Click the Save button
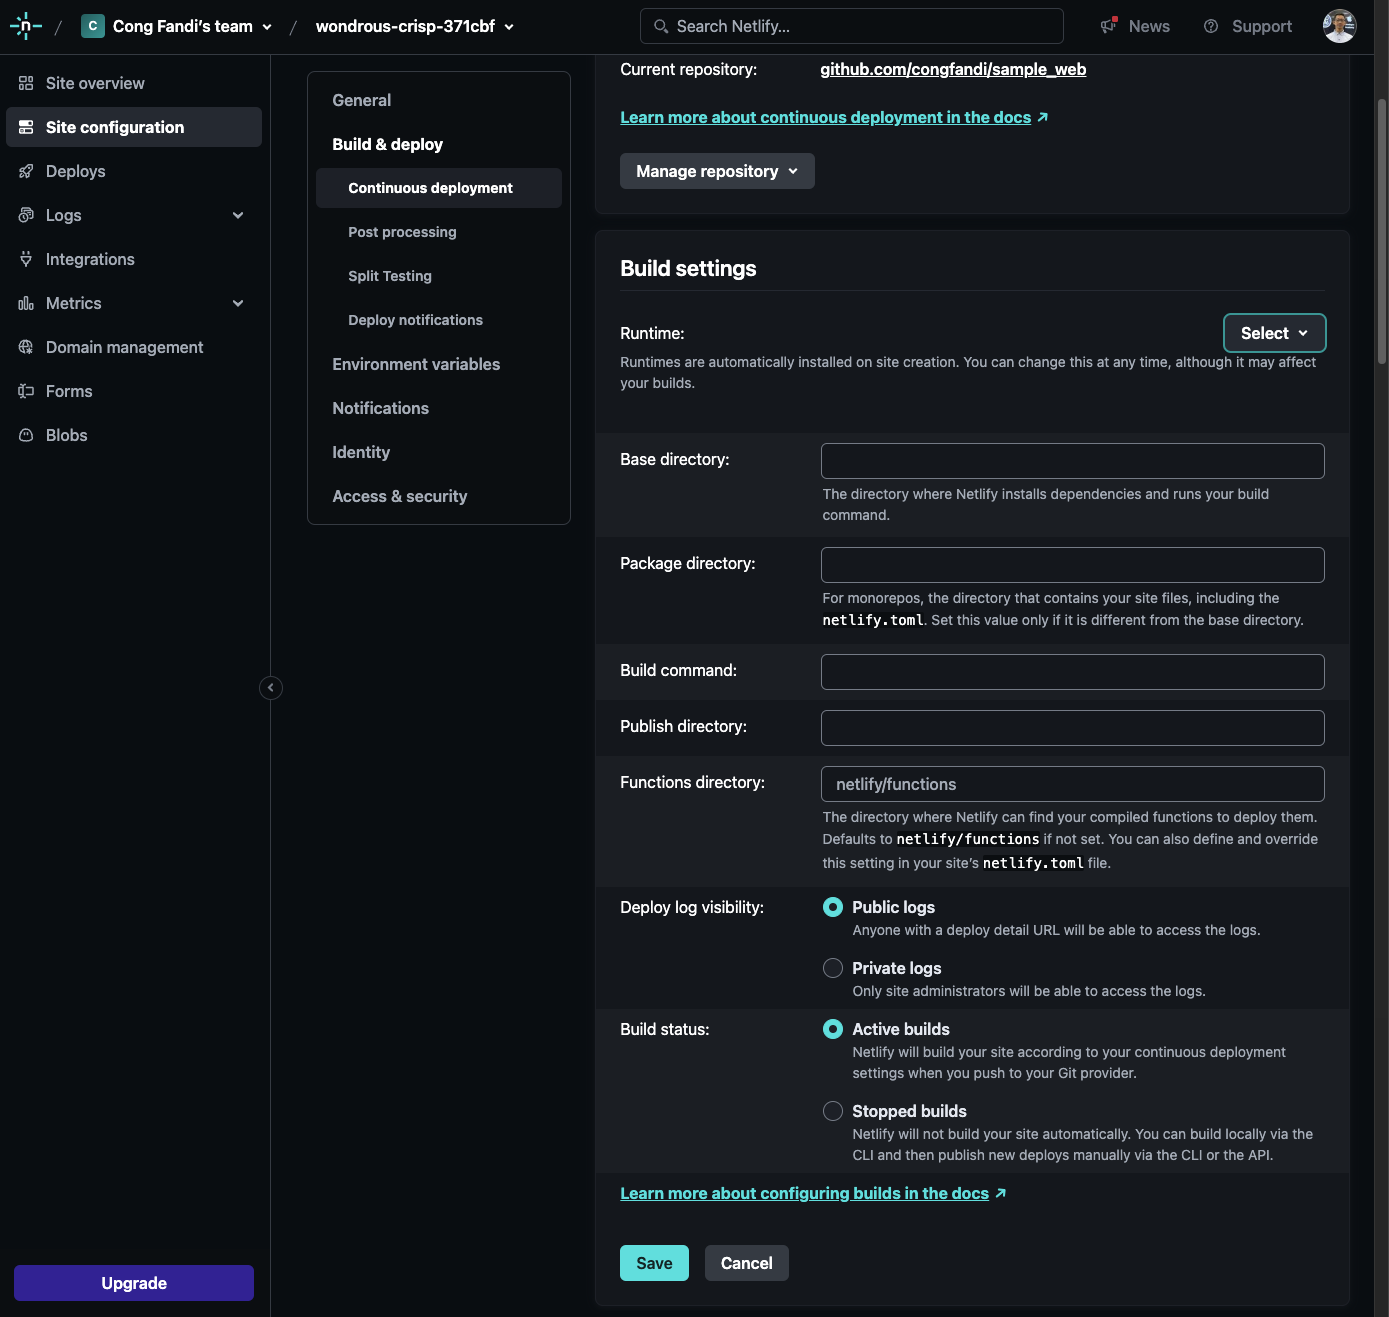Viewport: 1389px width, 1317px height. point(654,1263)
